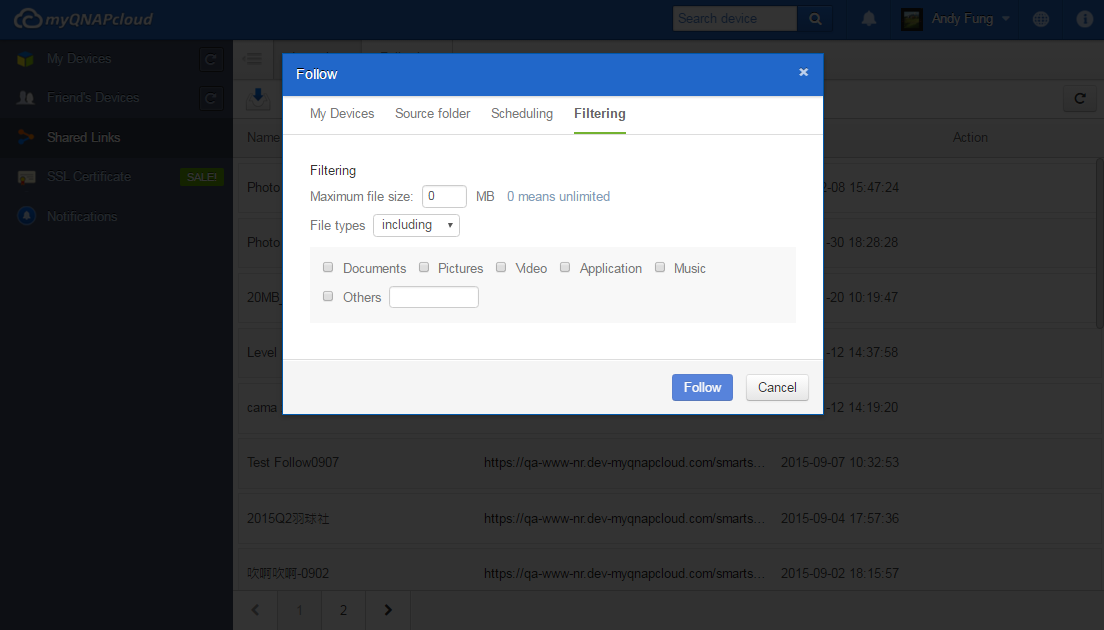This screenshot has width=1104, height=630.
Task: Go to next page arrow
Action: [x=388, y=610]
